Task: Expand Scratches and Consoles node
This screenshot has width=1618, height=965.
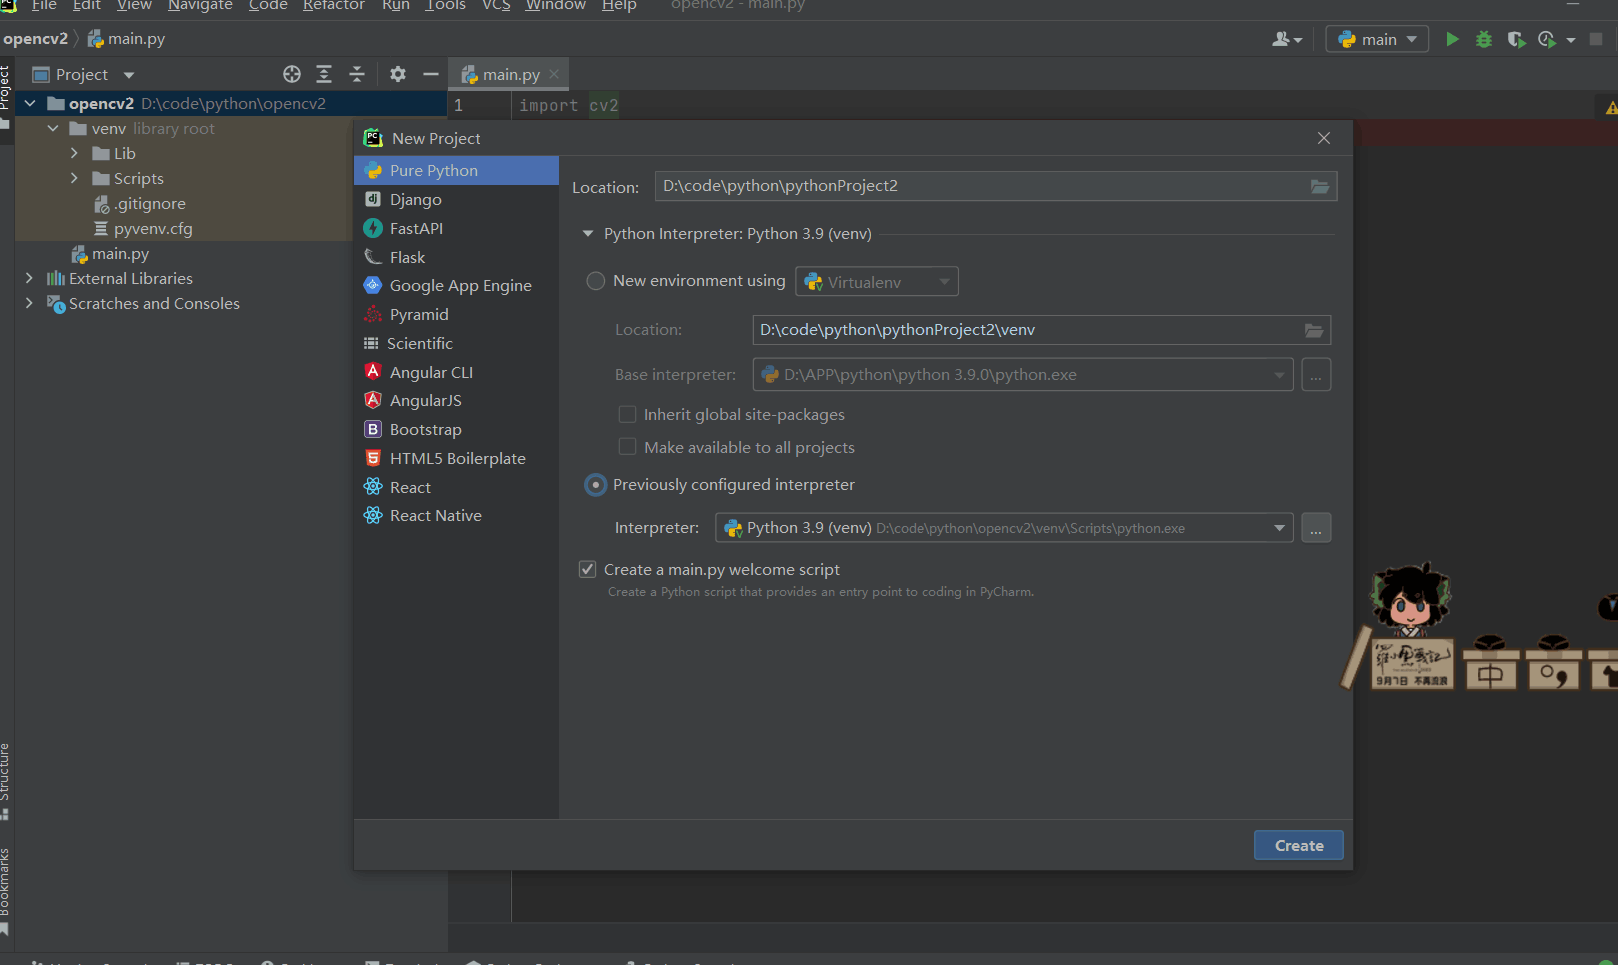Action: tap(29, 303)
